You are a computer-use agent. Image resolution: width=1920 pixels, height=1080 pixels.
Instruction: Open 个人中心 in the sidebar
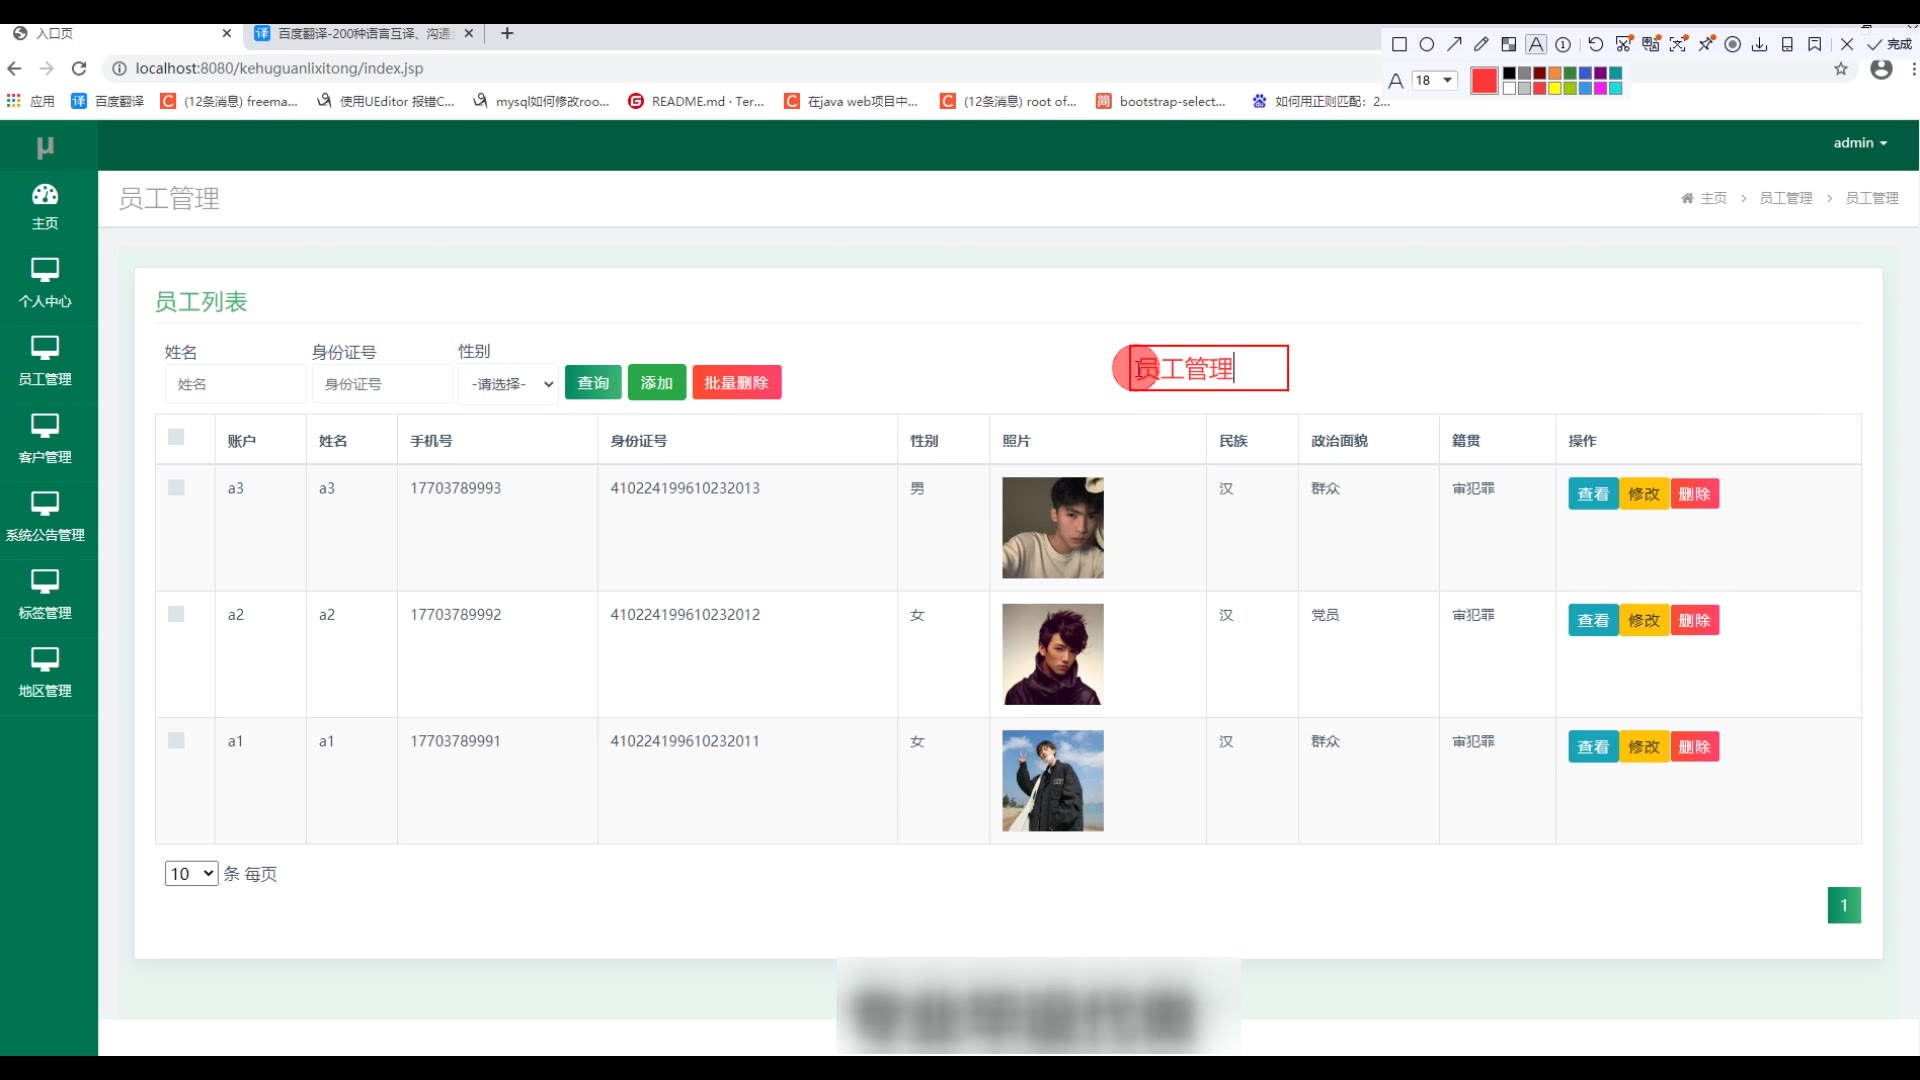(45, 284)
